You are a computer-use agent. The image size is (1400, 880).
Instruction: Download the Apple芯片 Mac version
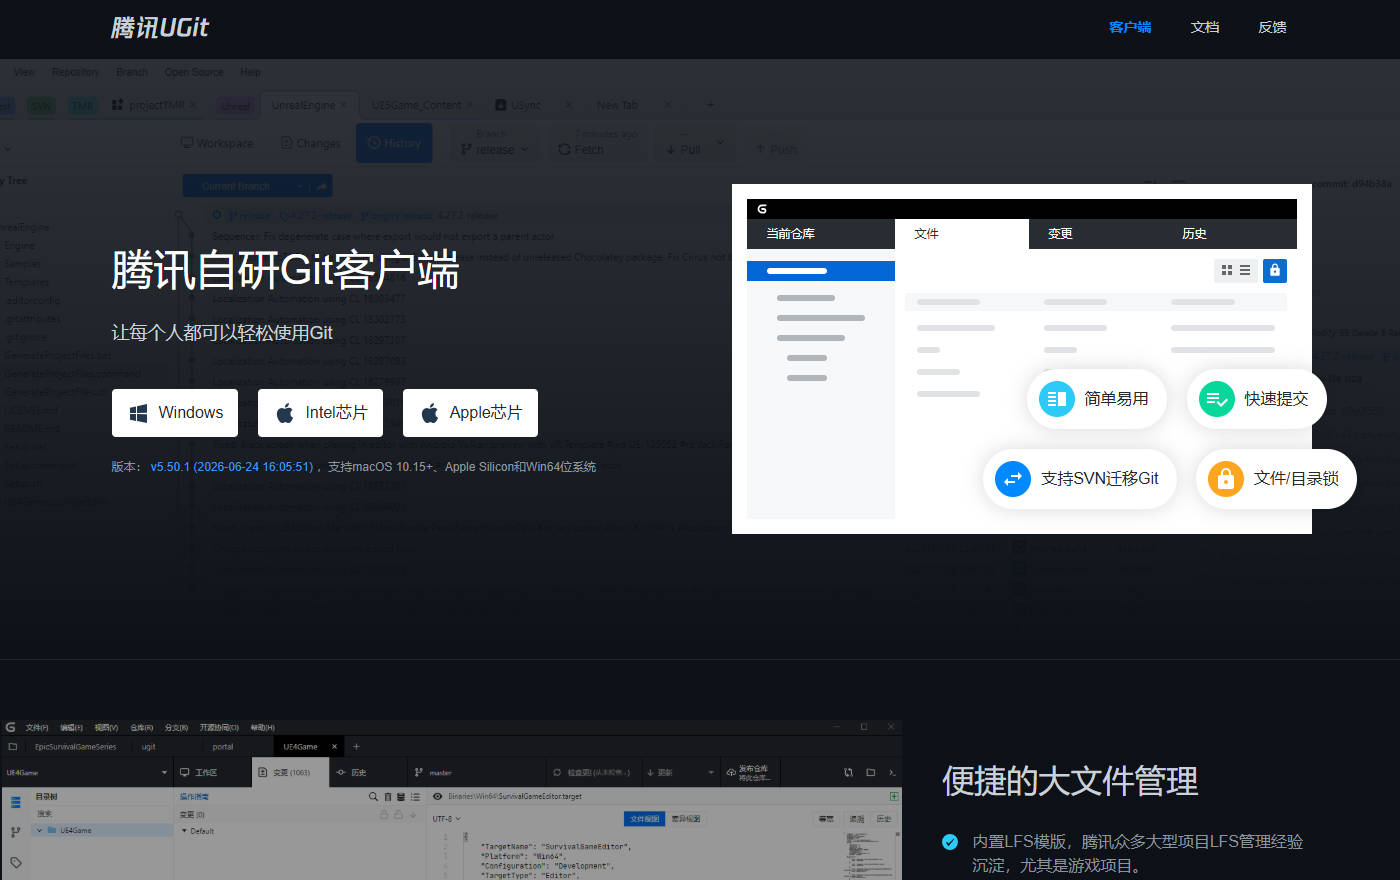(x=470, y=413)
